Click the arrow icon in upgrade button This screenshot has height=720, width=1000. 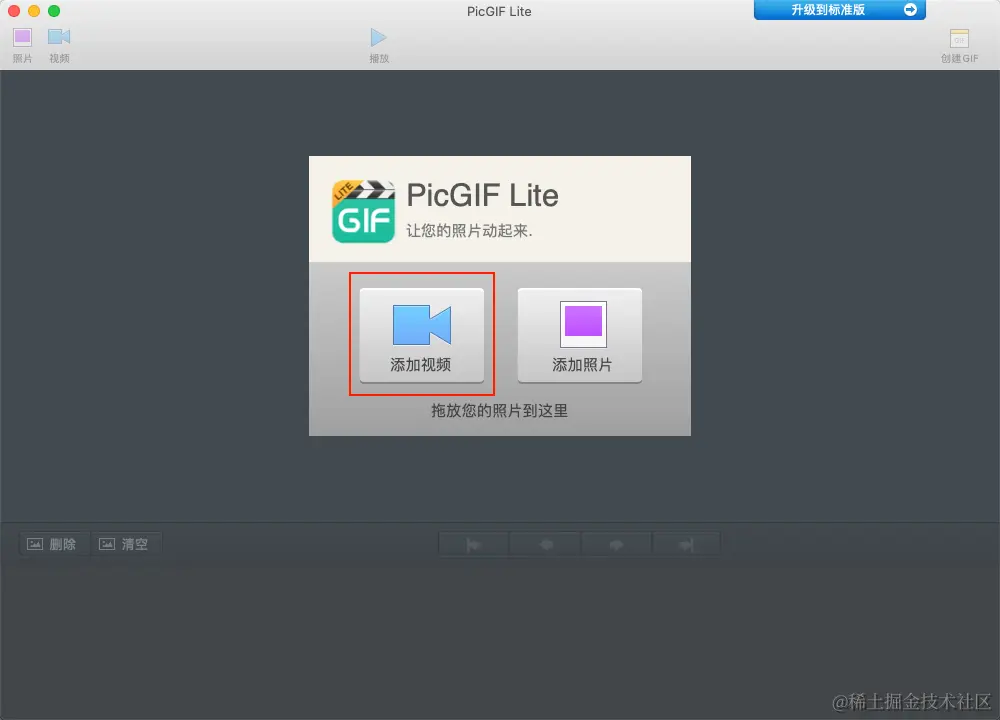(910, 10)
